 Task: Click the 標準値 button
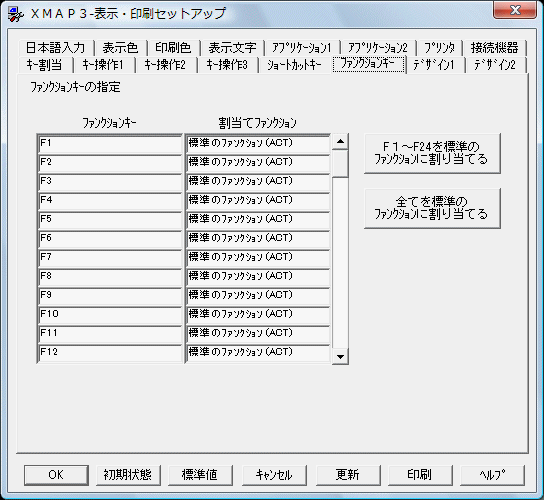(x=200, y=475)
